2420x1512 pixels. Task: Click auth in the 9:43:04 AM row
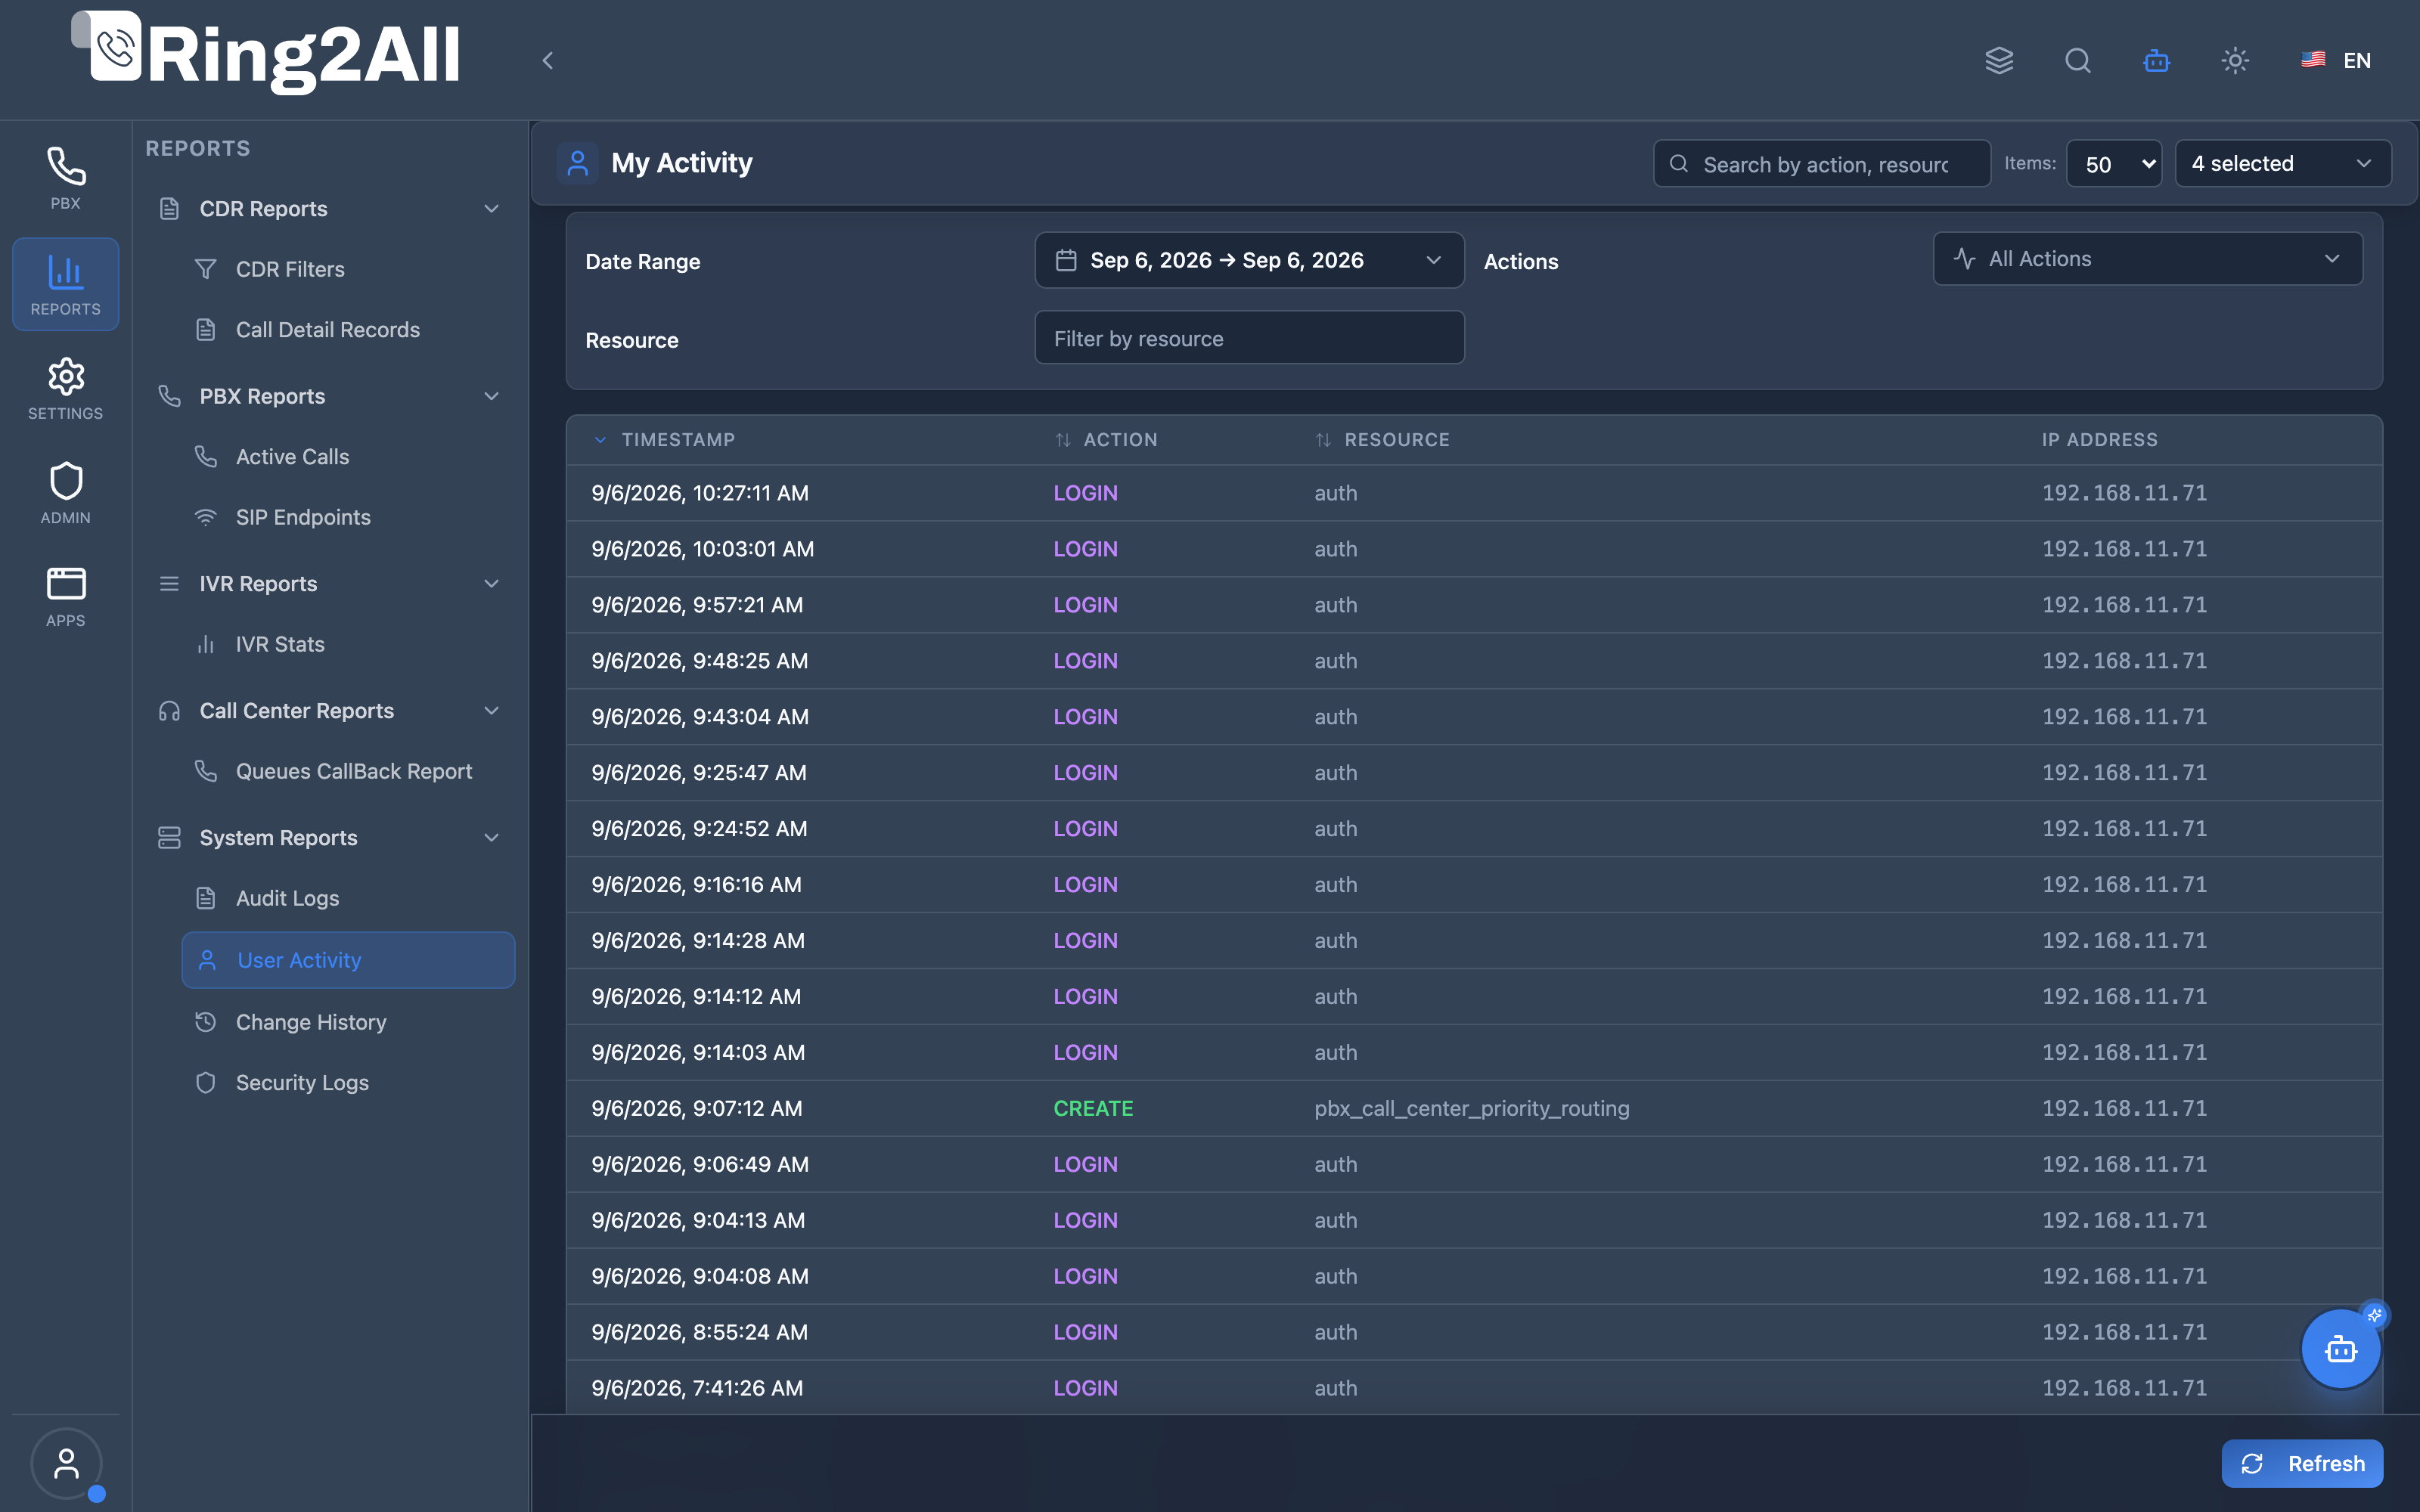(x=1335, y=717)
